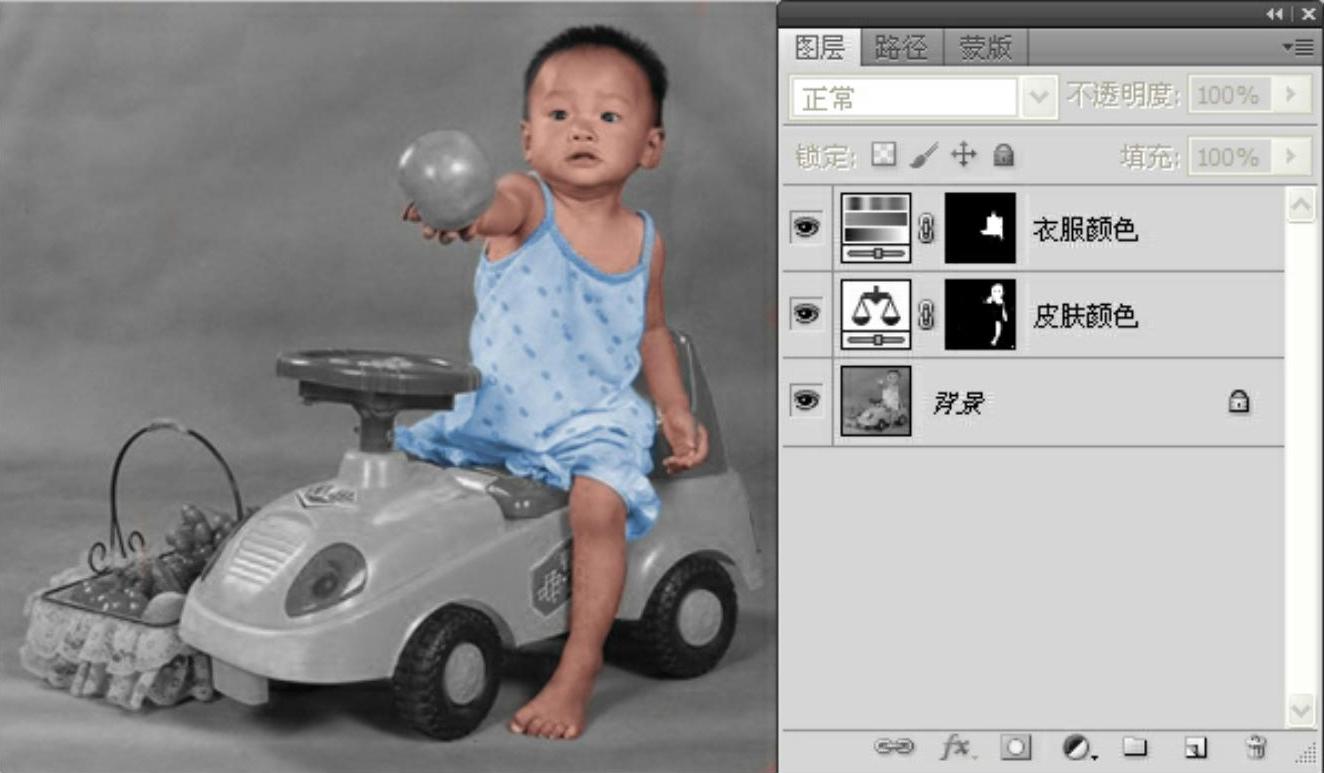Select the 皮肤颜色 layer mask thumbnail
Viewport: 1324px width, 773px height.
(x=980, y=314)
